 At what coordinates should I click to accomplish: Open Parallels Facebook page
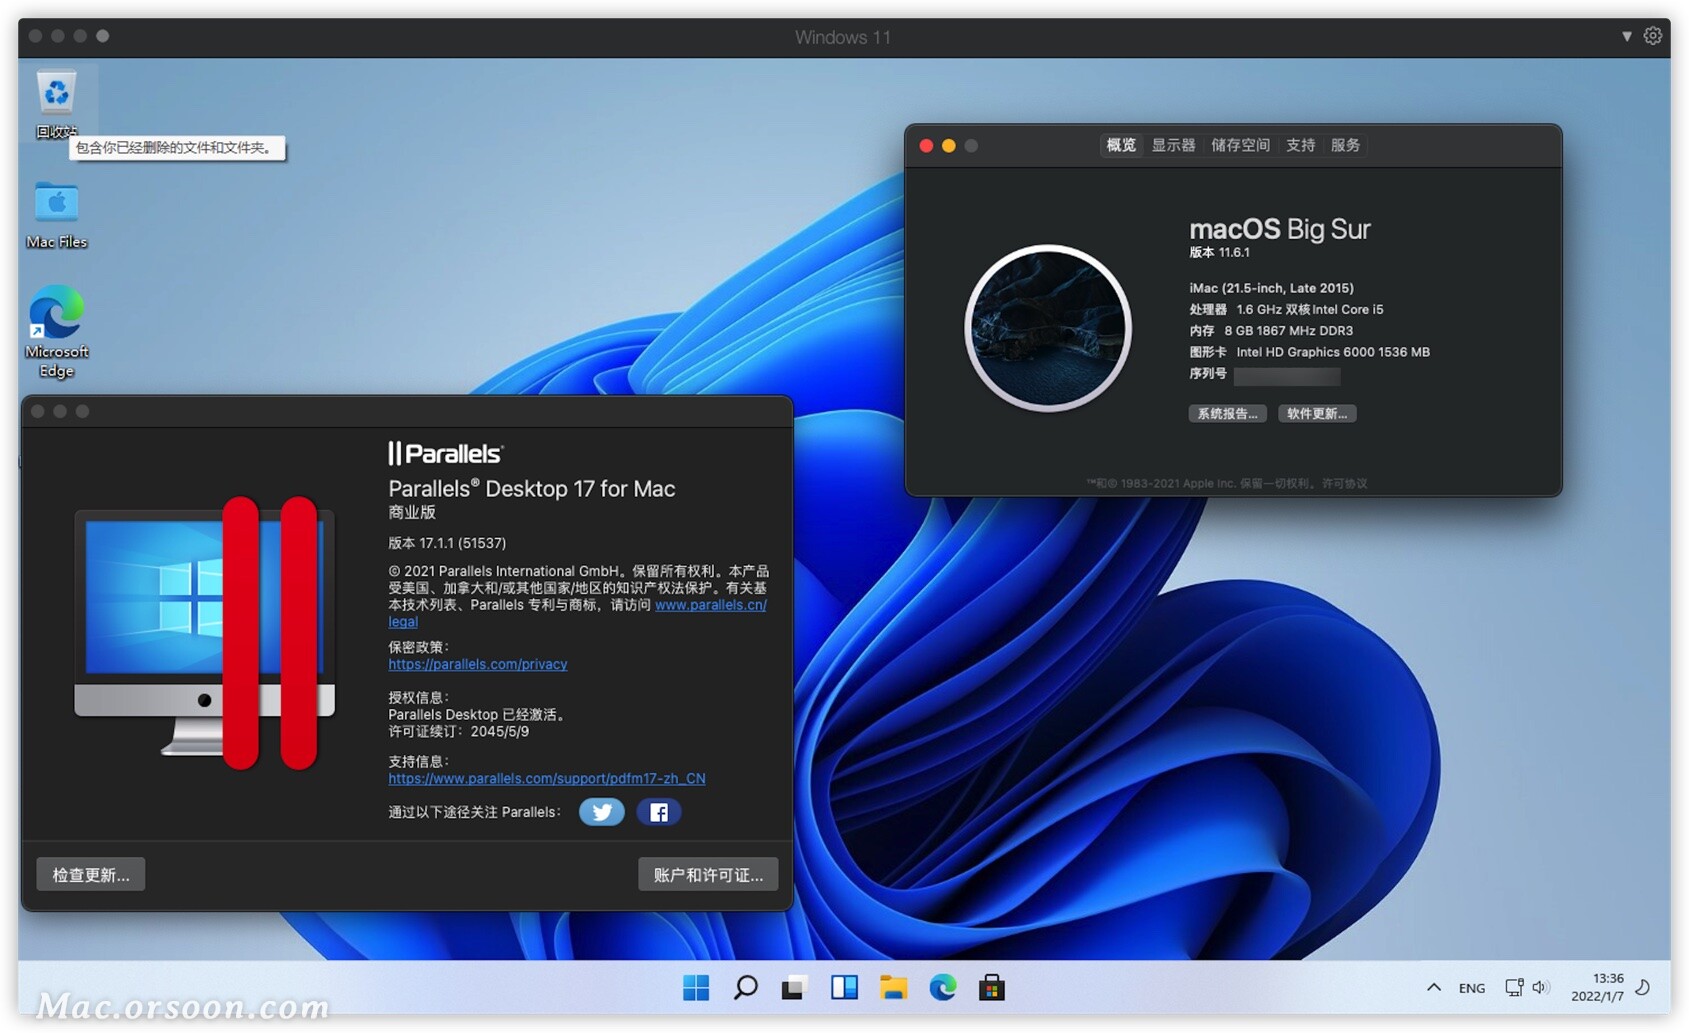coord(659,812)
